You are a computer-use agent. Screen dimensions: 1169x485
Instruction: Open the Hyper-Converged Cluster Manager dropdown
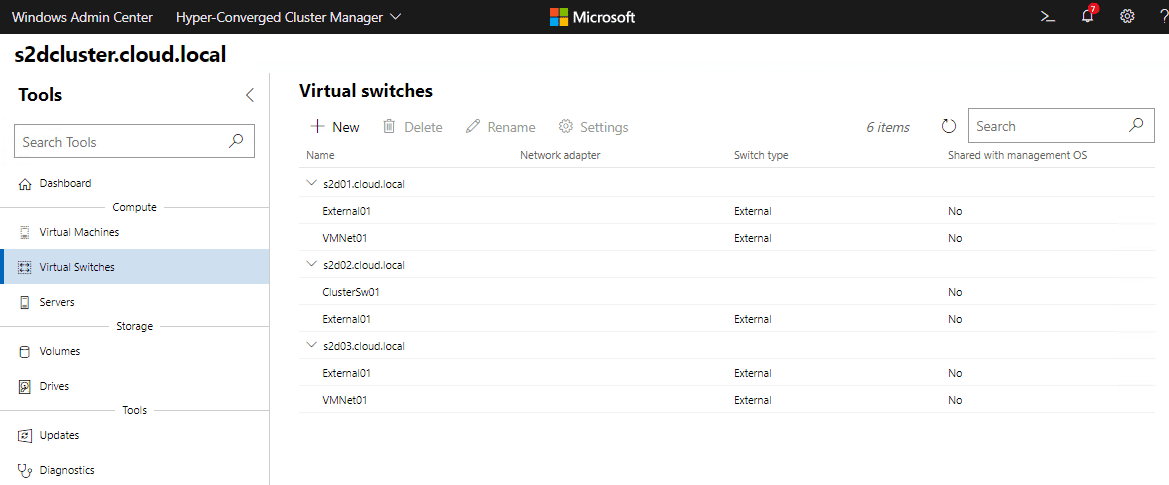click(288, 17)
